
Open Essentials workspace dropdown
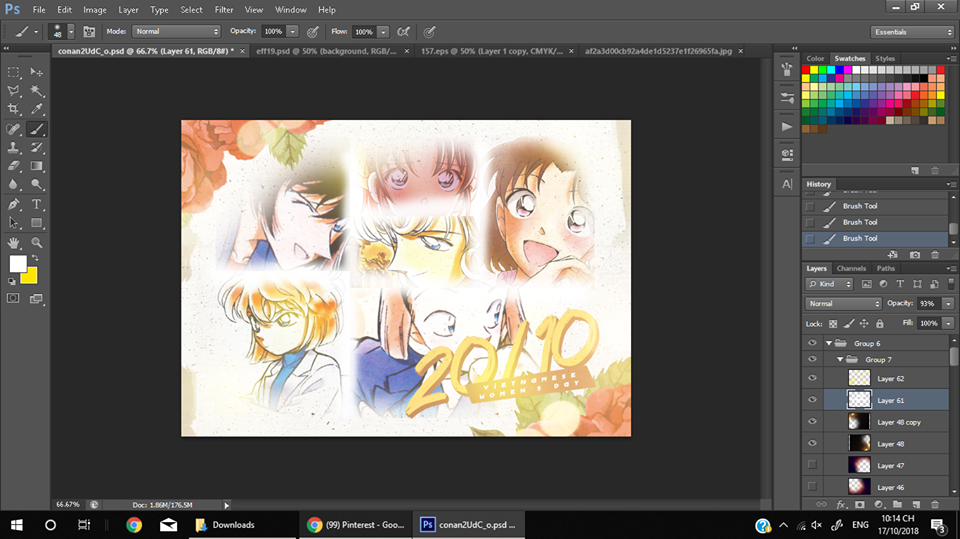point(912,32)
